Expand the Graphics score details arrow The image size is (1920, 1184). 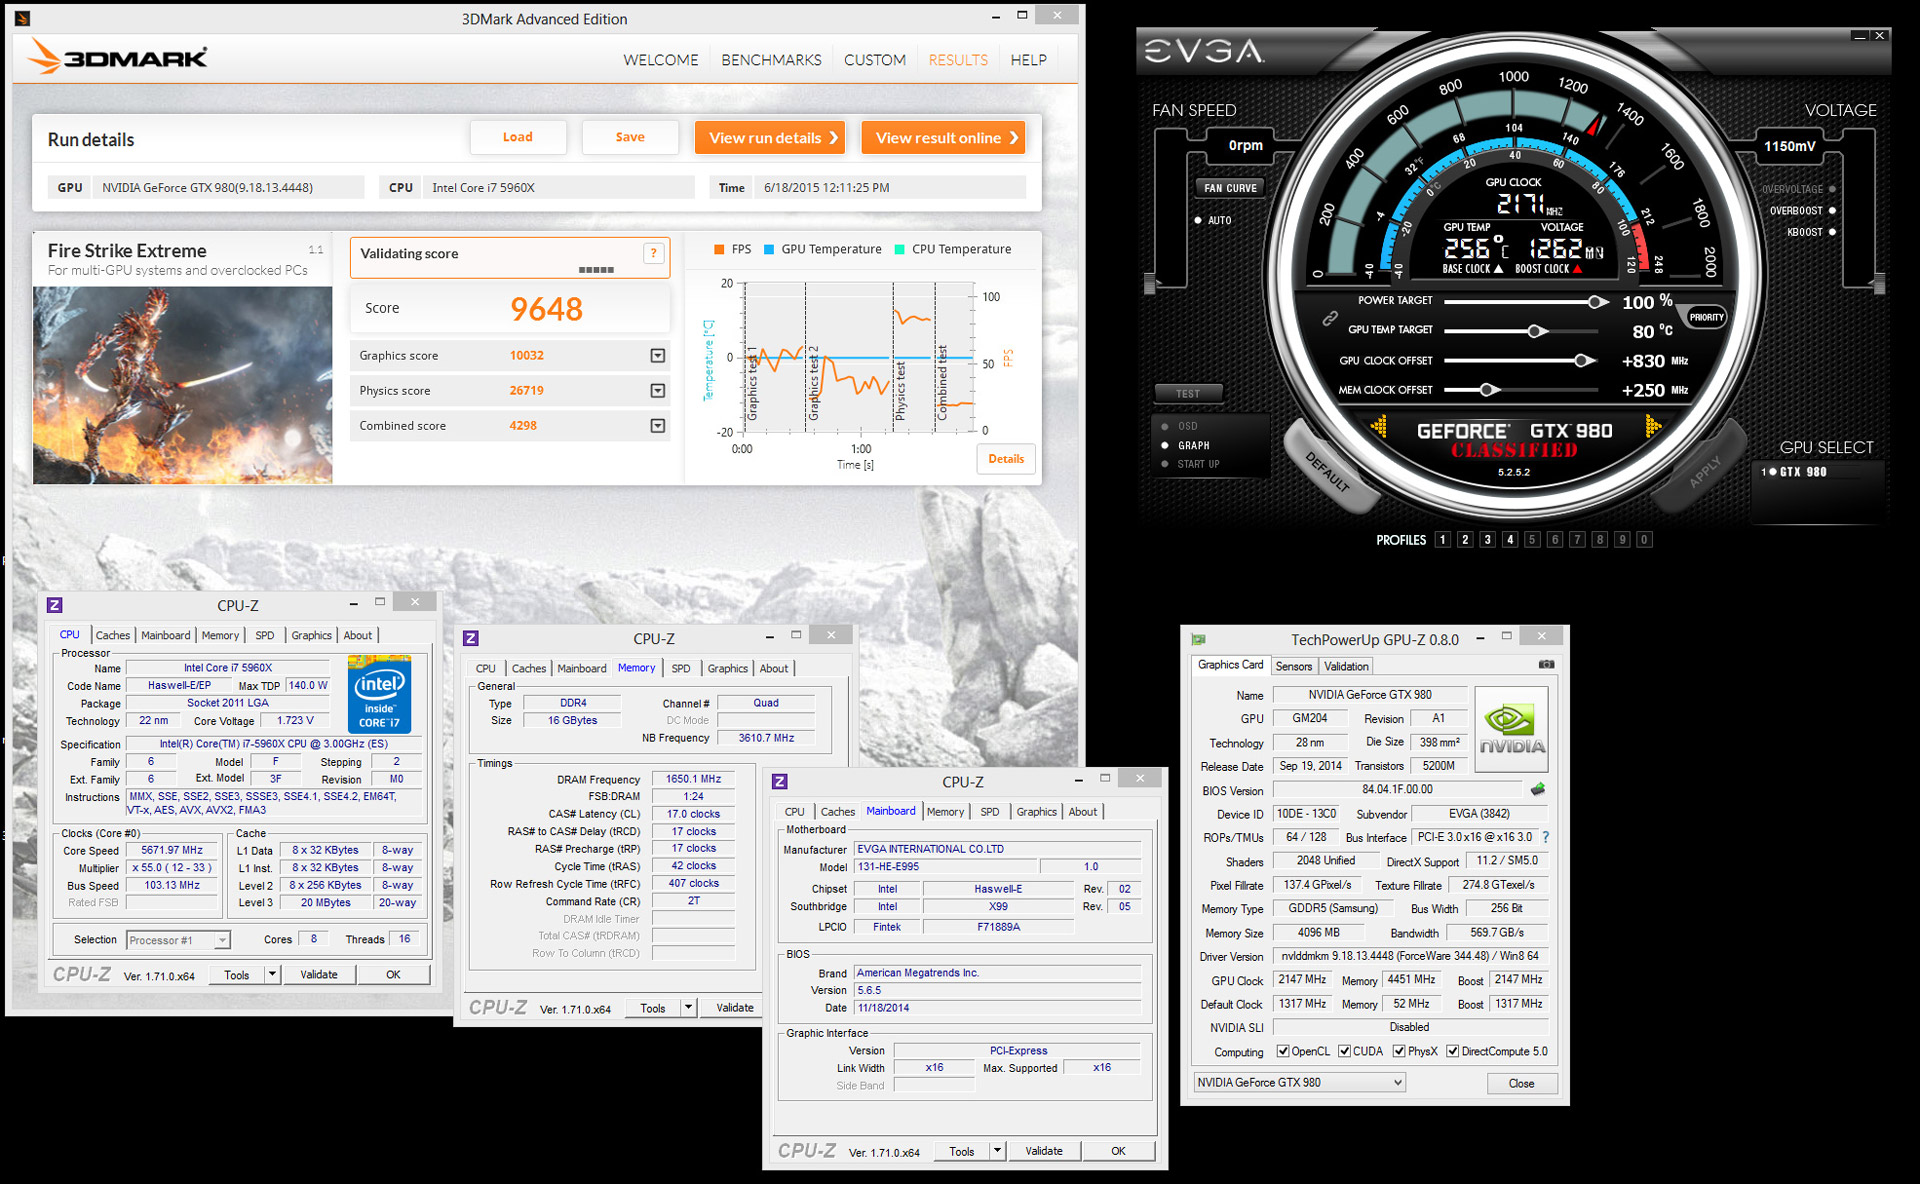point(657,356)
